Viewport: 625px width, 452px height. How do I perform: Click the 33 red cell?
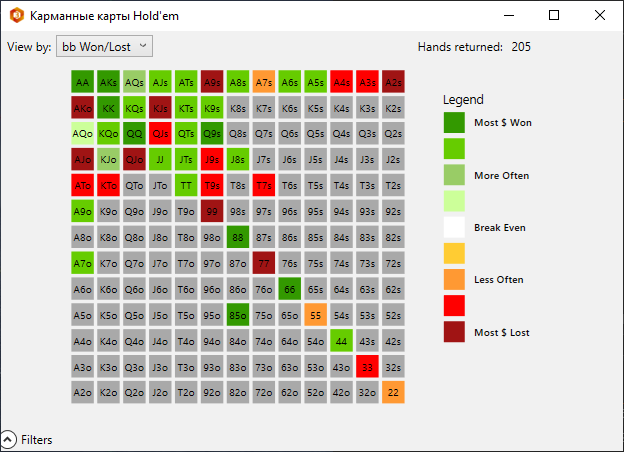[368, 367]
